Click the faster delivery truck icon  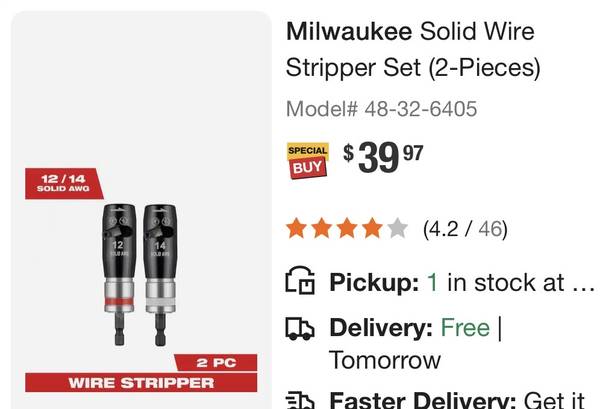pos(300,400)
